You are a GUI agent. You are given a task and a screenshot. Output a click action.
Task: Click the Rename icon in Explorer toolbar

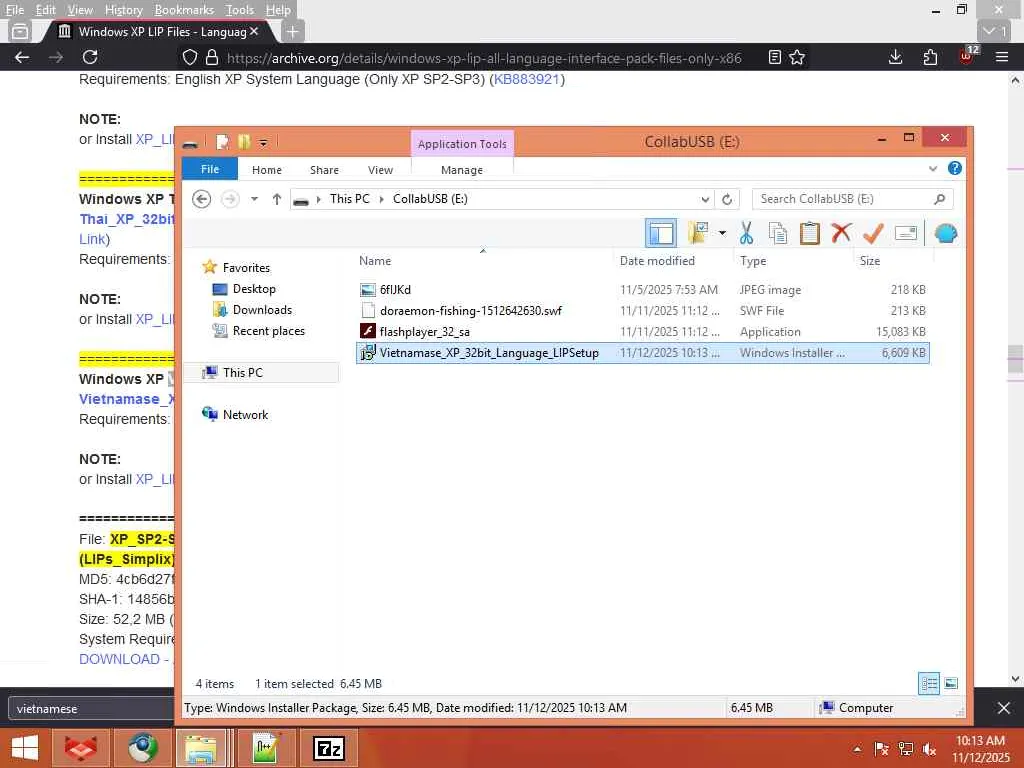(906, 233)
